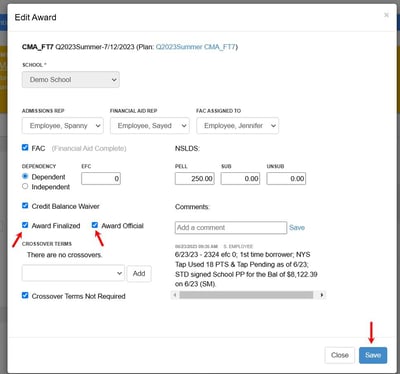The image size is (400, 374).
Task: Open the Financial Aid Rep dropdown
Action: click(150, 126)
